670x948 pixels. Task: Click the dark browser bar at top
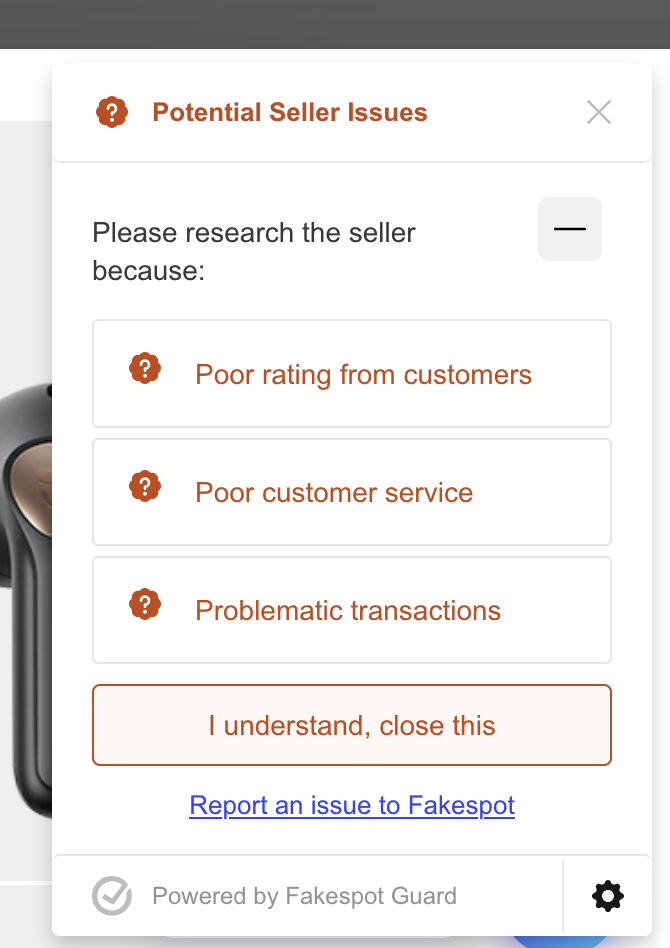(335, 24)
